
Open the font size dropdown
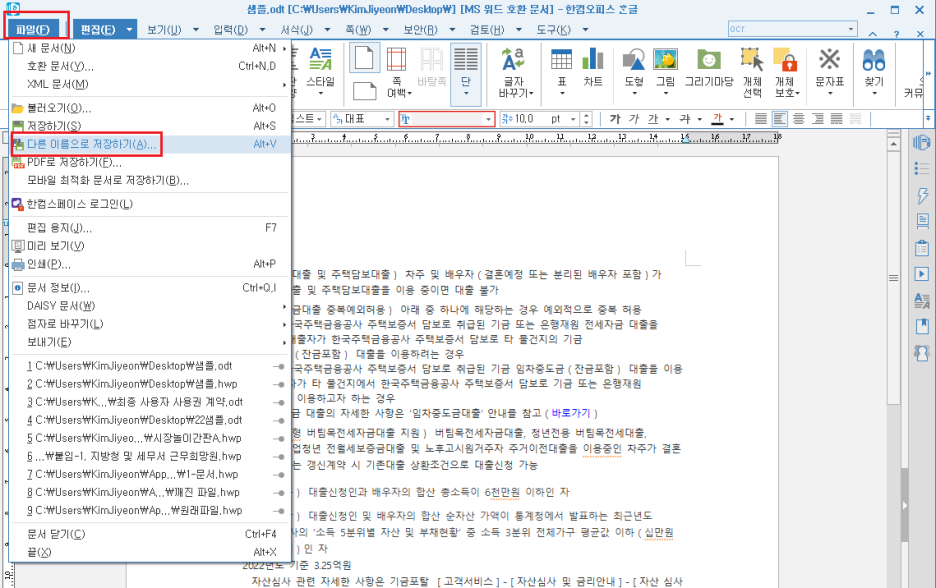[x=573, y=119]
